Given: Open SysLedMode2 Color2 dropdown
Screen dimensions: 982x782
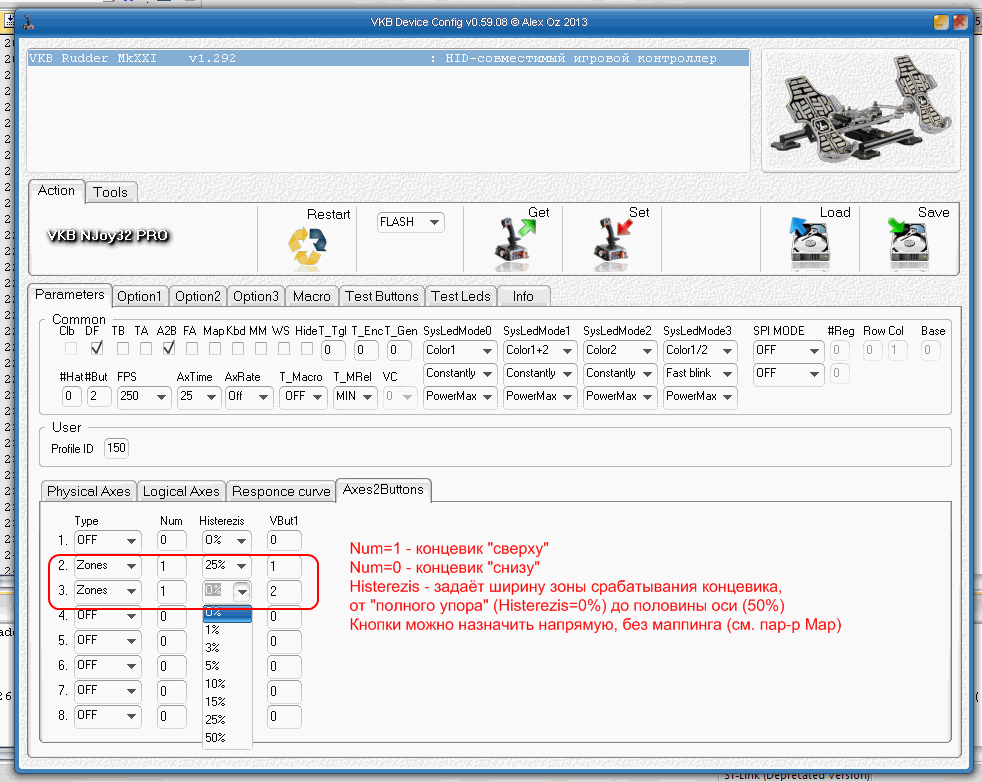Looking at the screenshot, I should 619,351.
